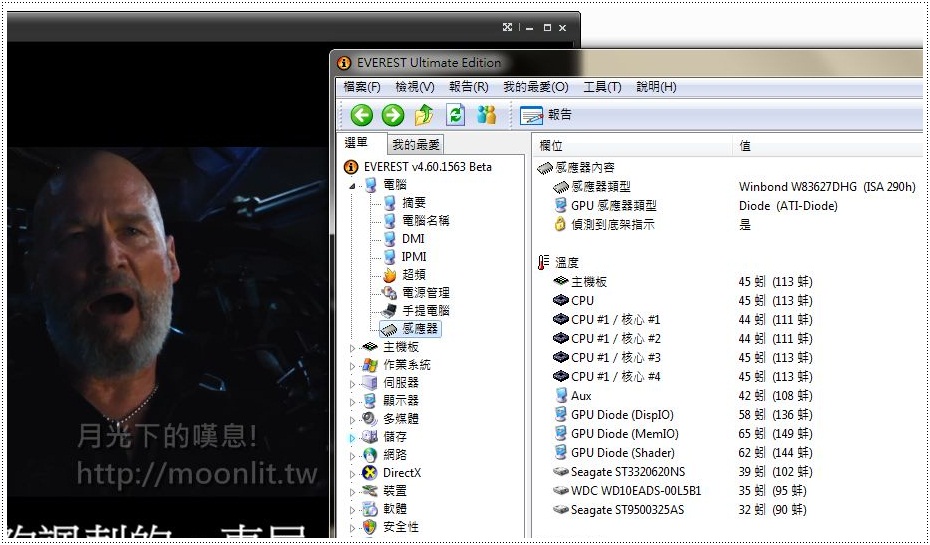Select the 電源管理 tree item
Screen dimensions: 930x545
click(425, 293)
